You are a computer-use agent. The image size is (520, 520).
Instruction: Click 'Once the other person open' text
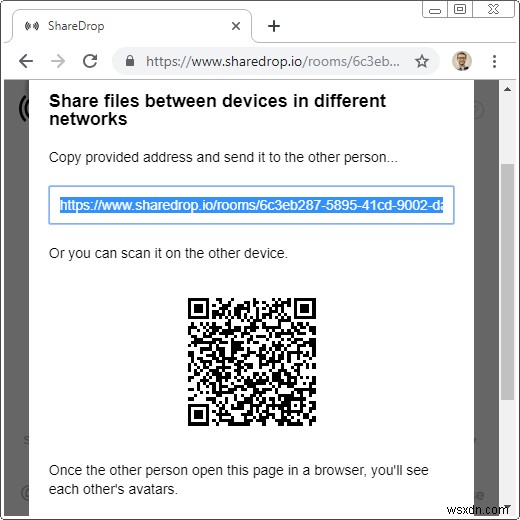[239, 480]
